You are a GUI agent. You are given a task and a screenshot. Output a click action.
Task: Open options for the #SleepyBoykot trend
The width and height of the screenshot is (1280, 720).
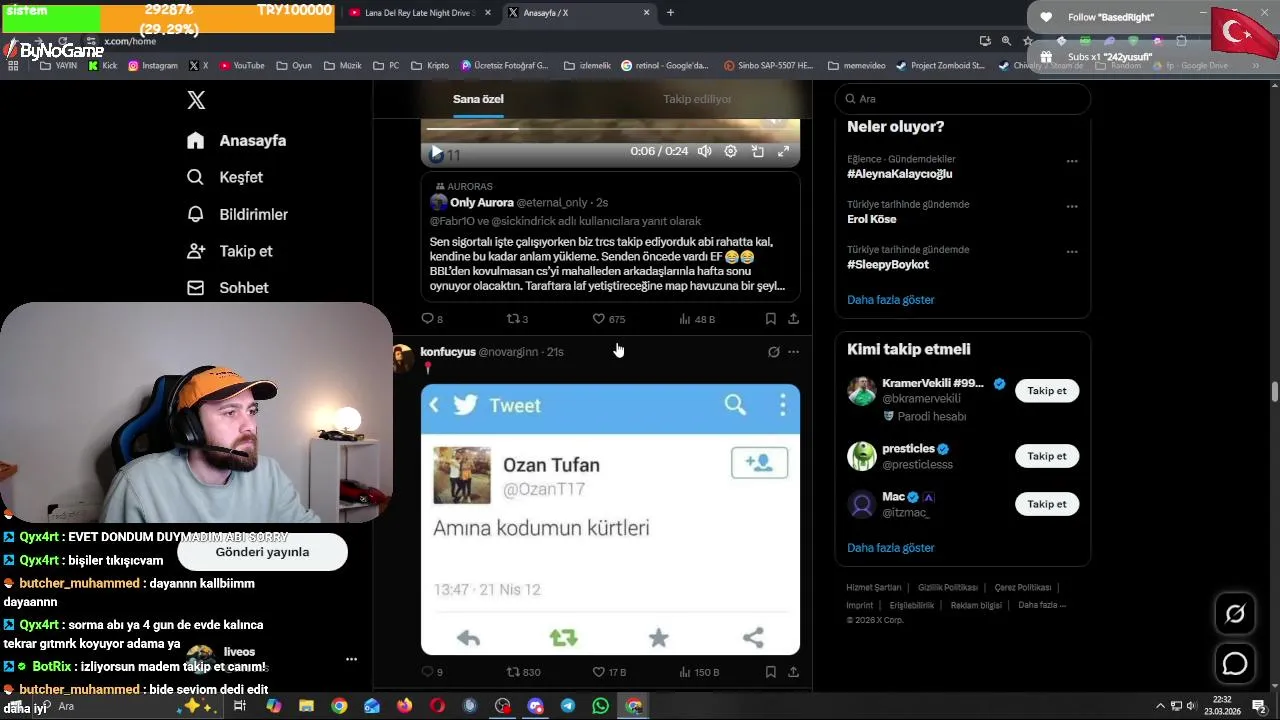coord(1072,252)
